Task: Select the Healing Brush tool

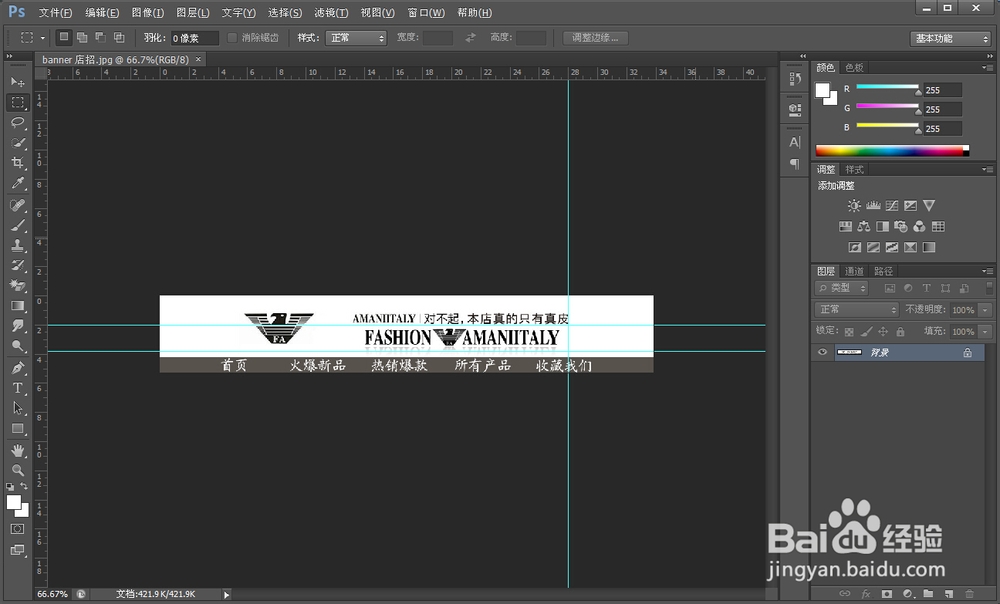Action: (17, 205)
